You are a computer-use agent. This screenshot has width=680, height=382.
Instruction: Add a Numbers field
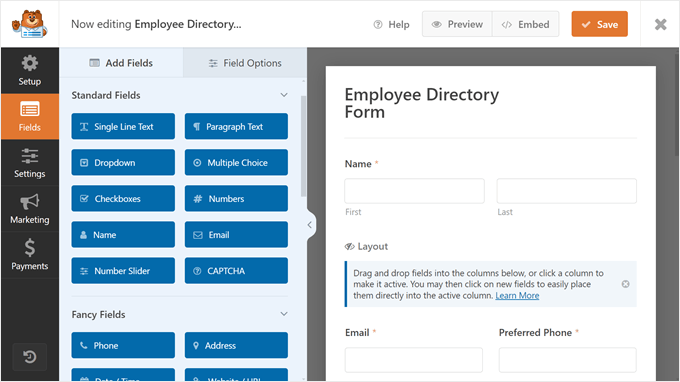(236, 198)
